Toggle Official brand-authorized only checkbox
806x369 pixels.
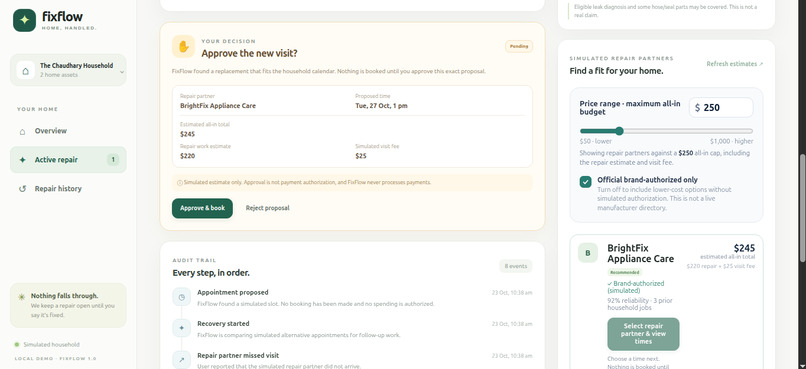pos(585,182)
